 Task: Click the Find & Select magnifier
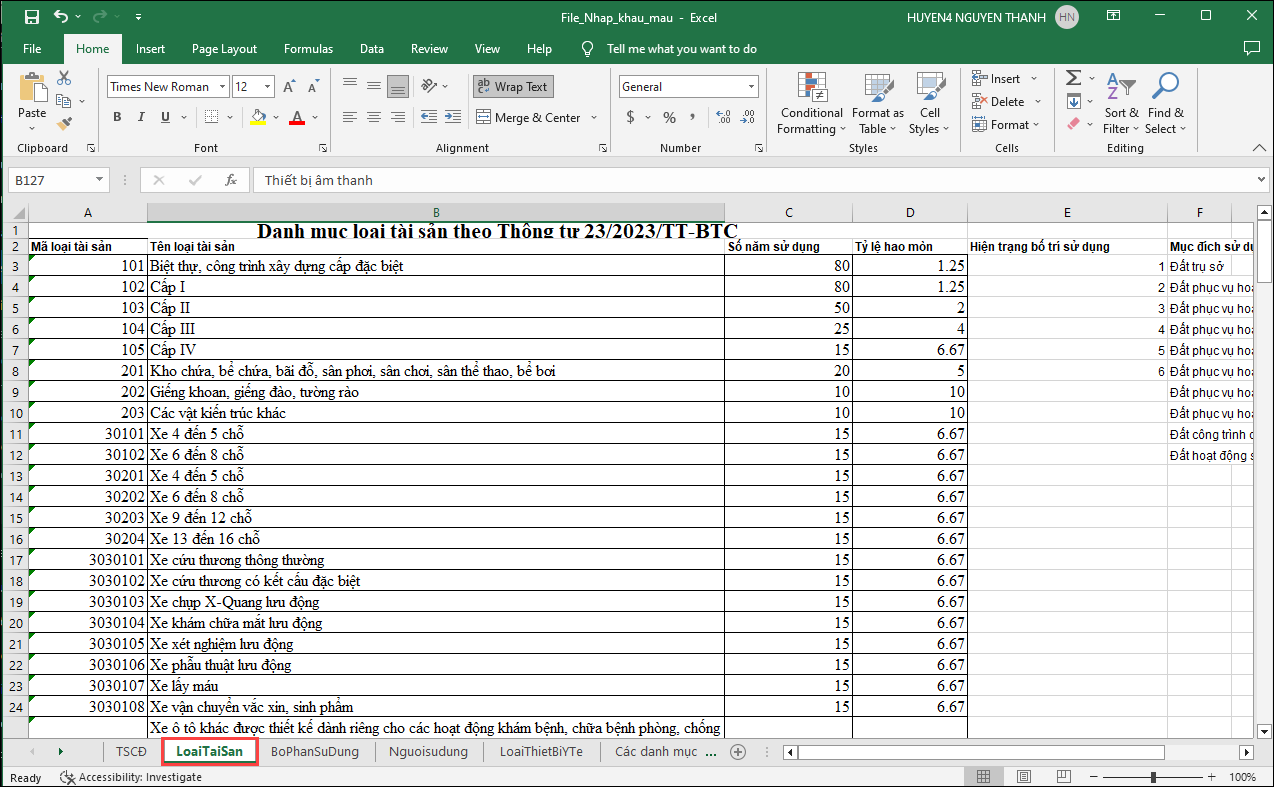pyautogui.click(x=1165, y=104)
